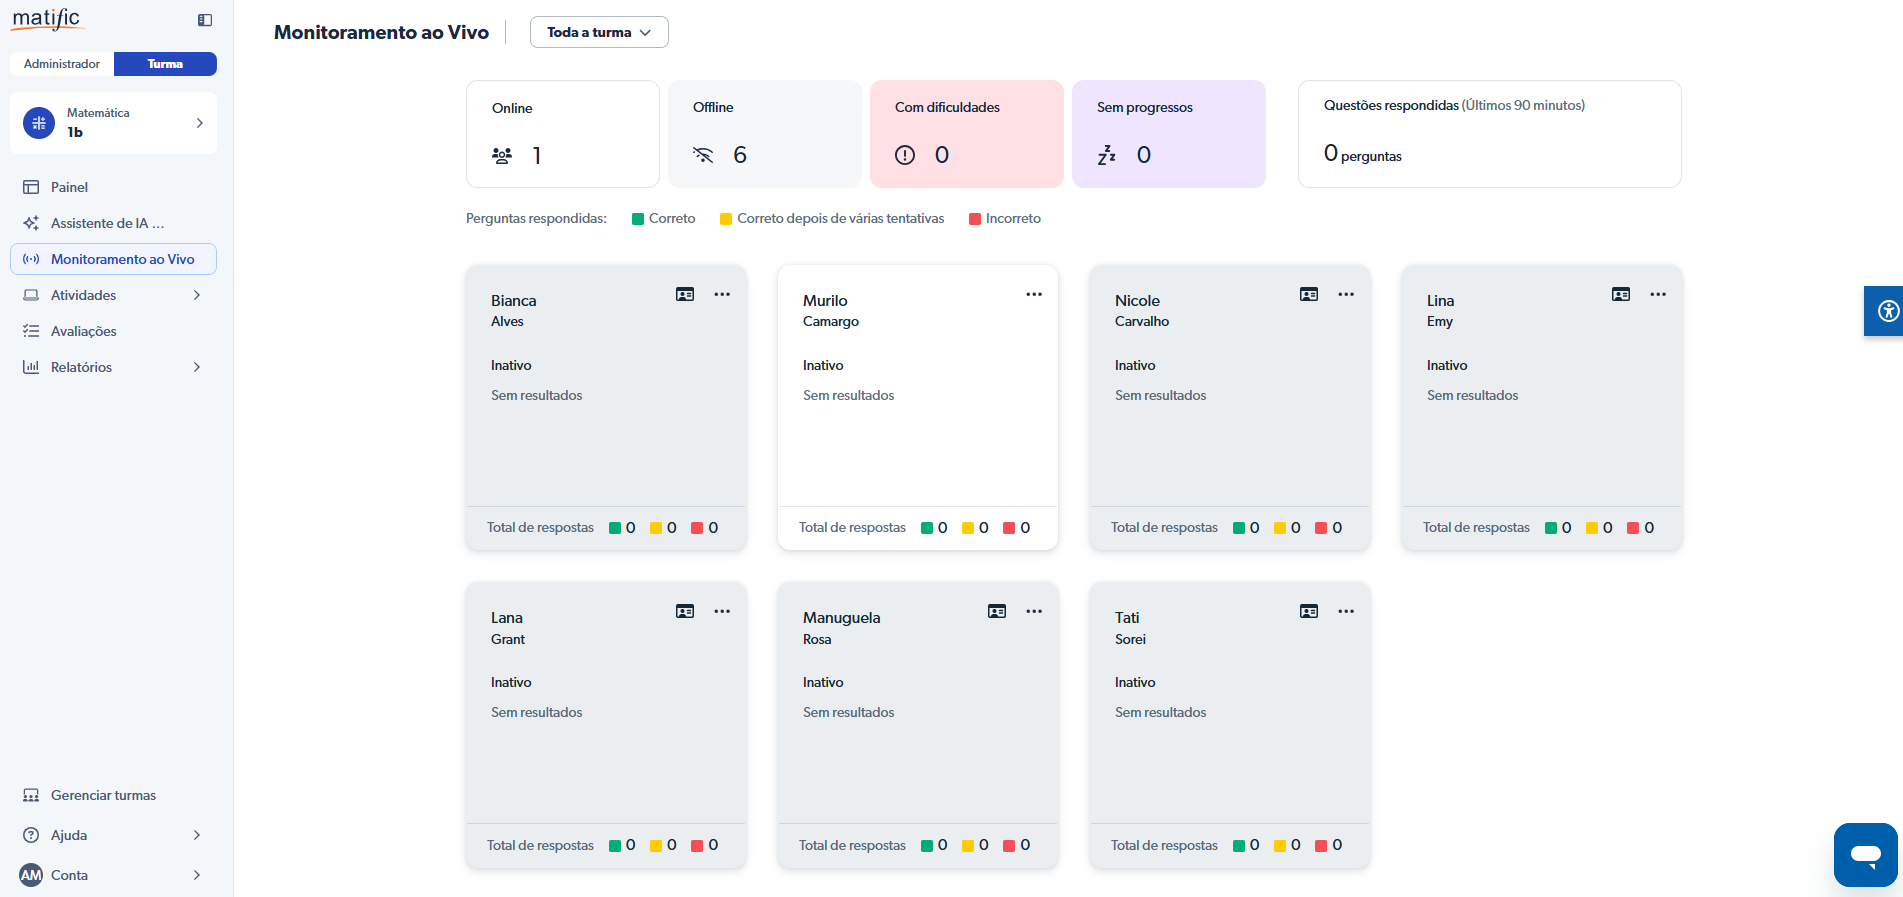
Task: Open Avaliações from the sidebar
Action: click(83, 331)
